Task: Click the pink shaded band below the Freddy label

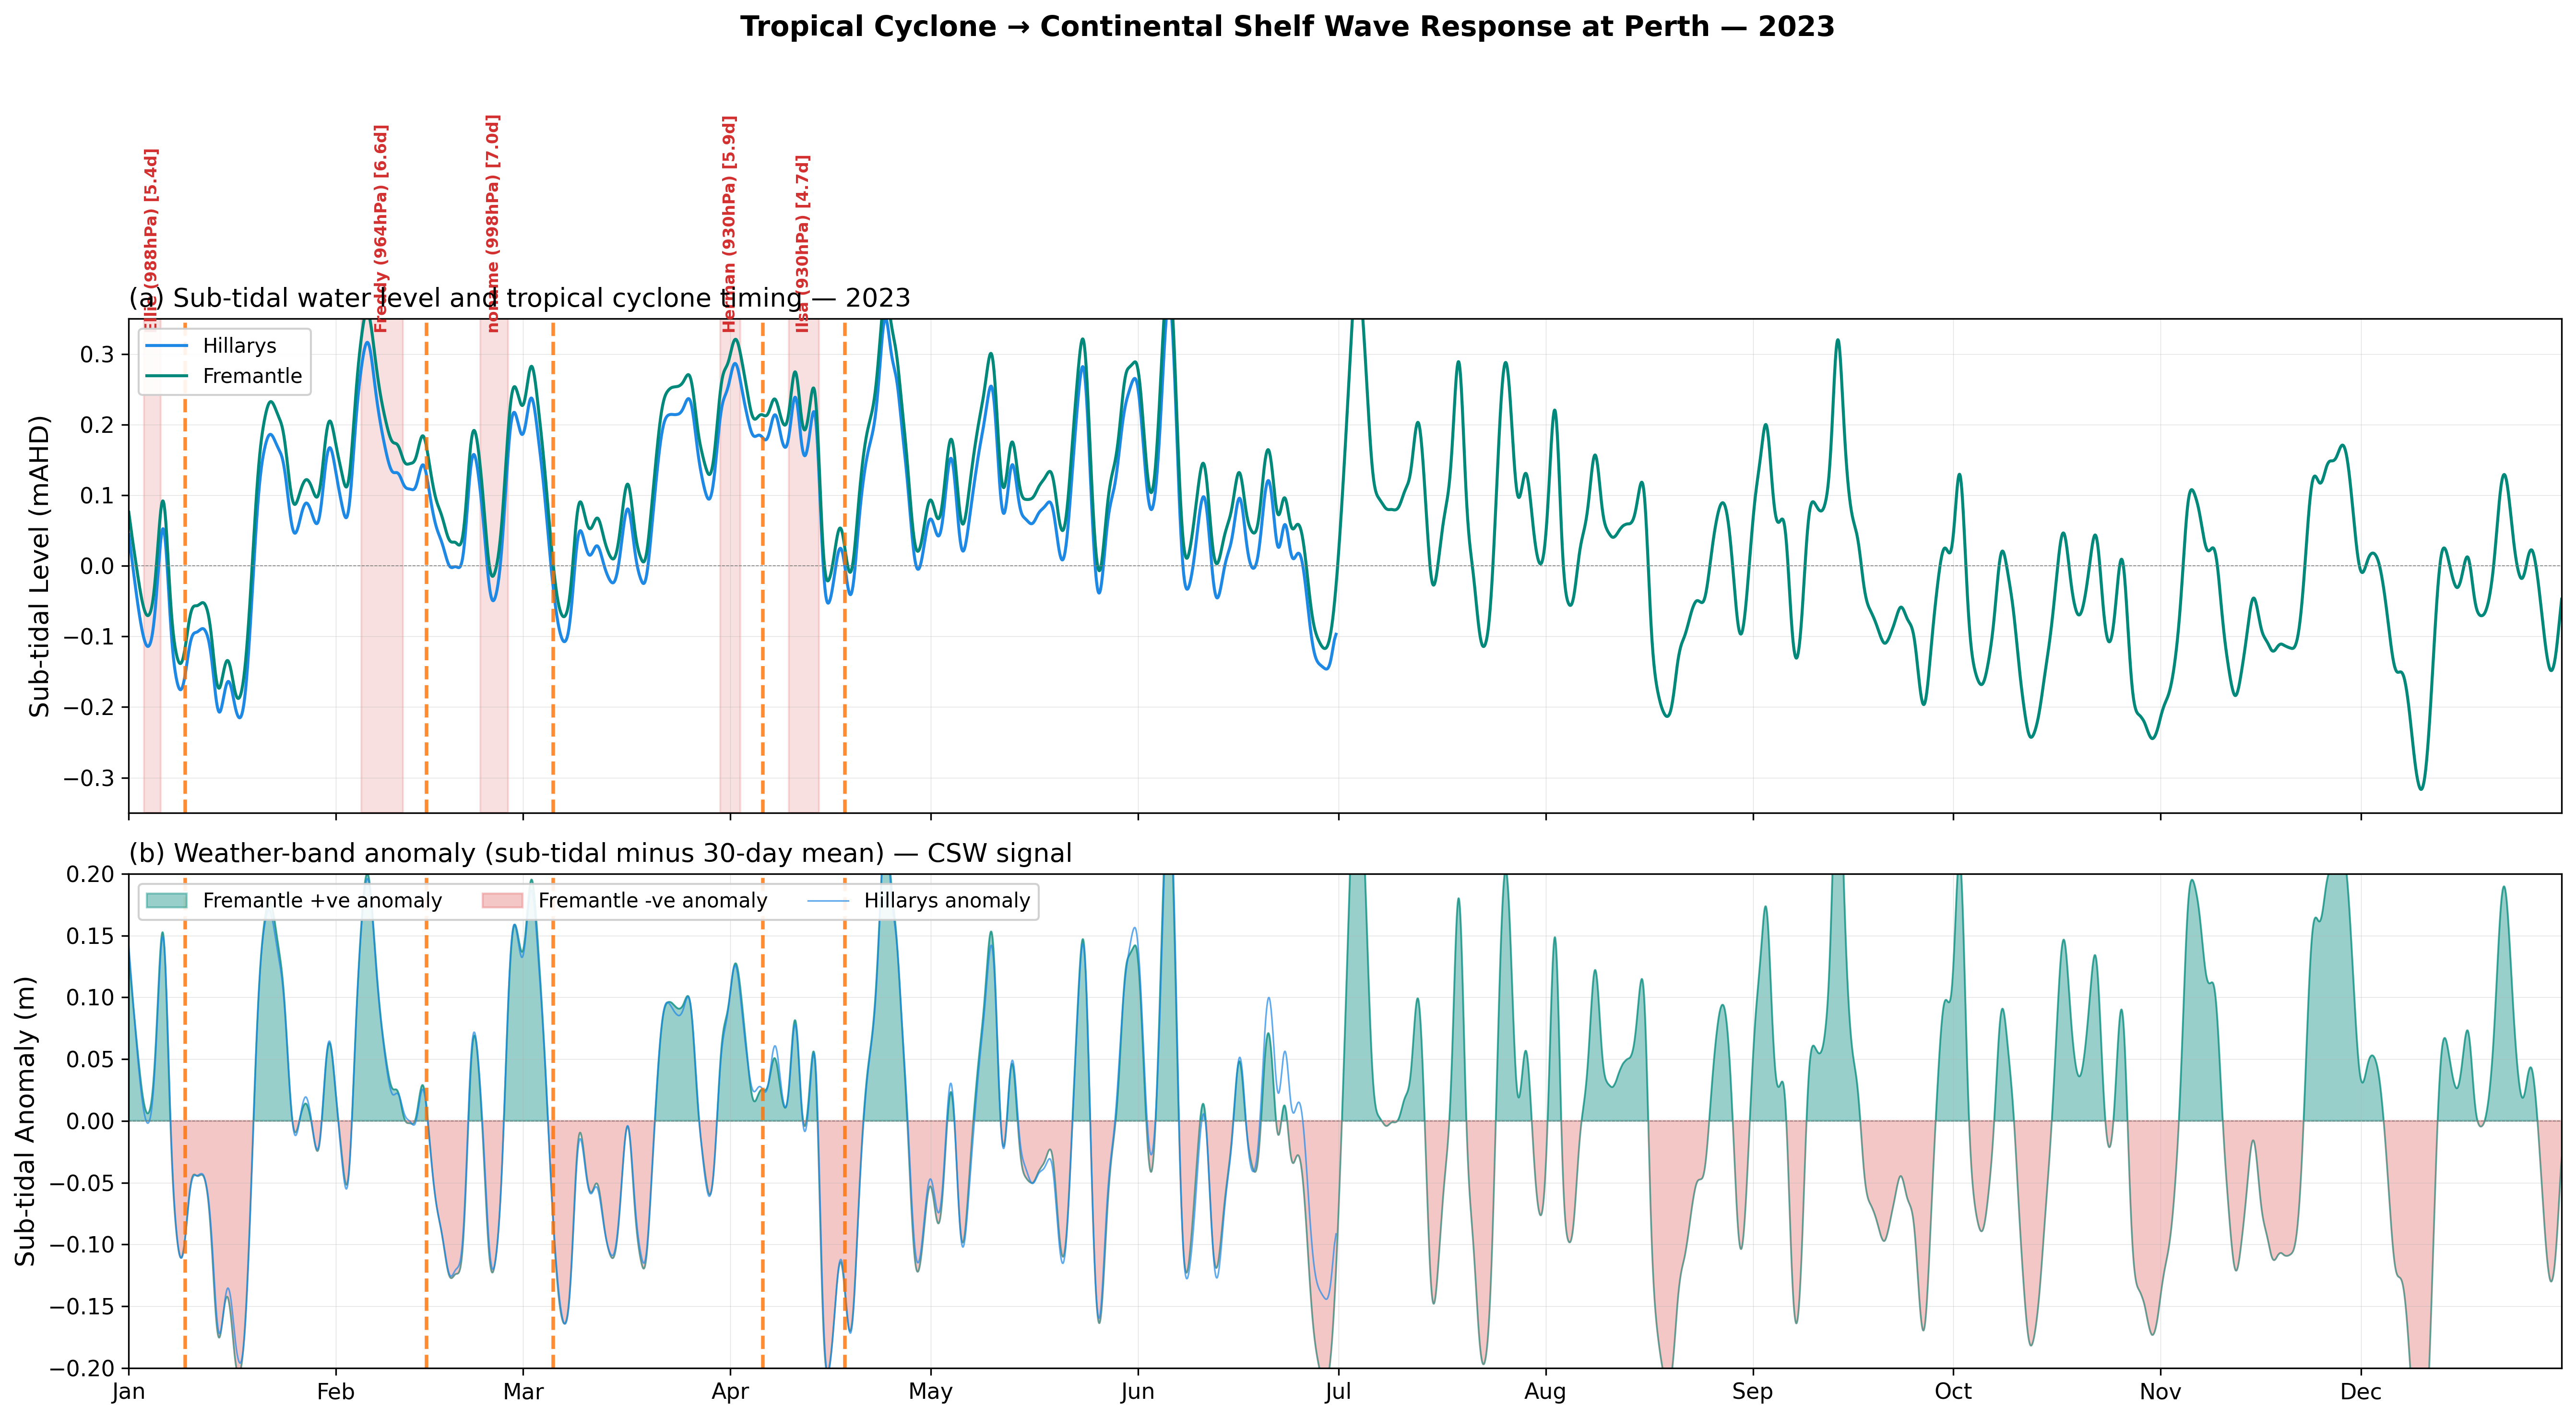Action: pyautogui.click(x=382, y=566)
